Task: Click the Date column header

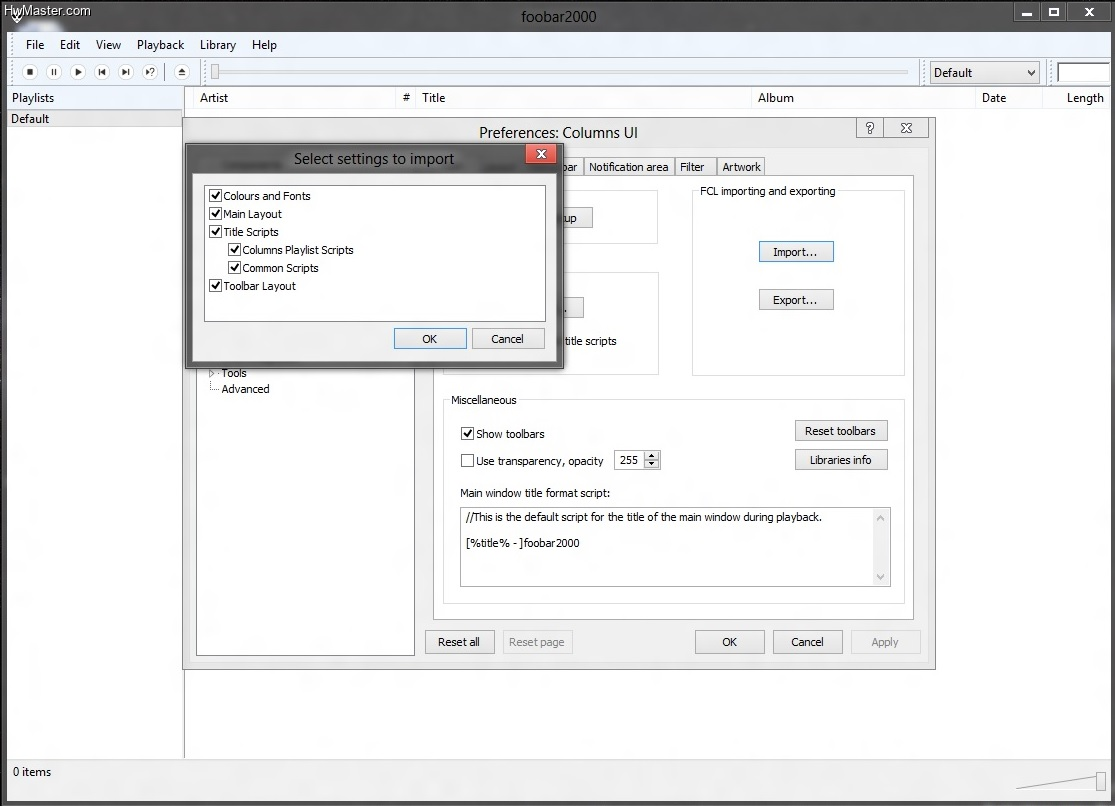Action: pyautogui.click(x=1009, y=98)
